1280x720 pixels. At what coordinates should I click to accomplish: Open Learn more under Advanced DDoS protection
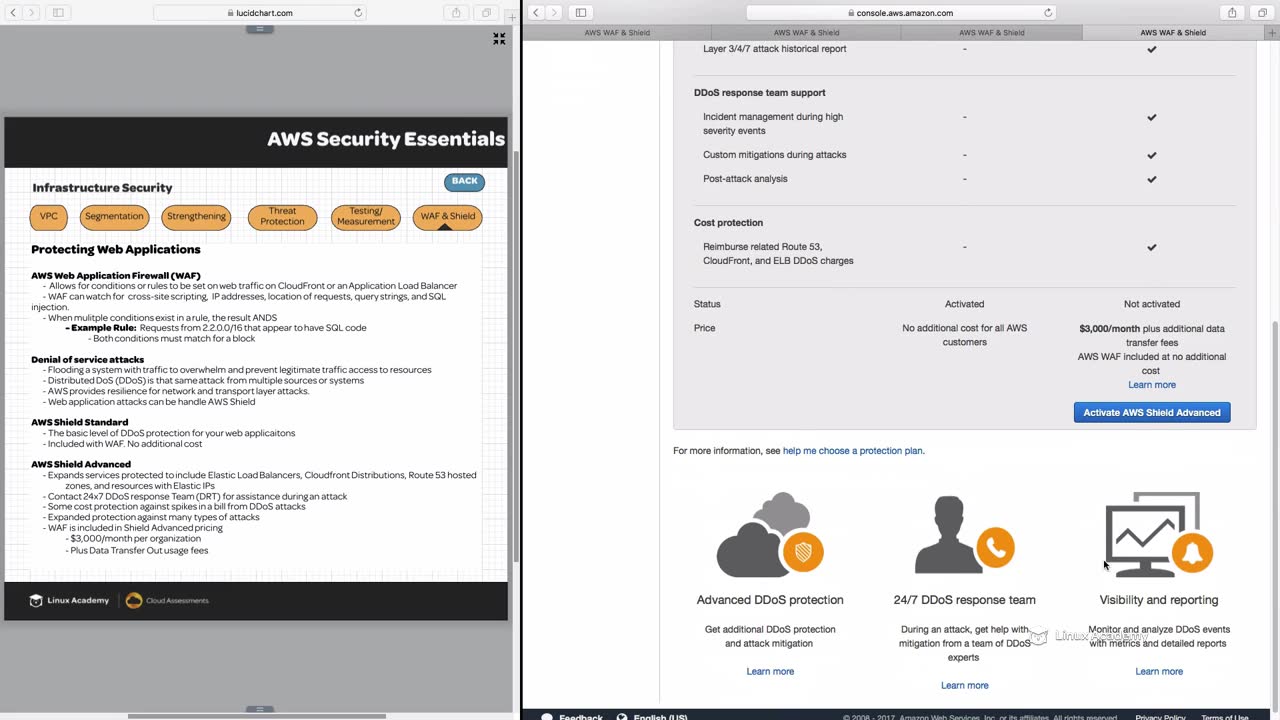click(770, 672)
